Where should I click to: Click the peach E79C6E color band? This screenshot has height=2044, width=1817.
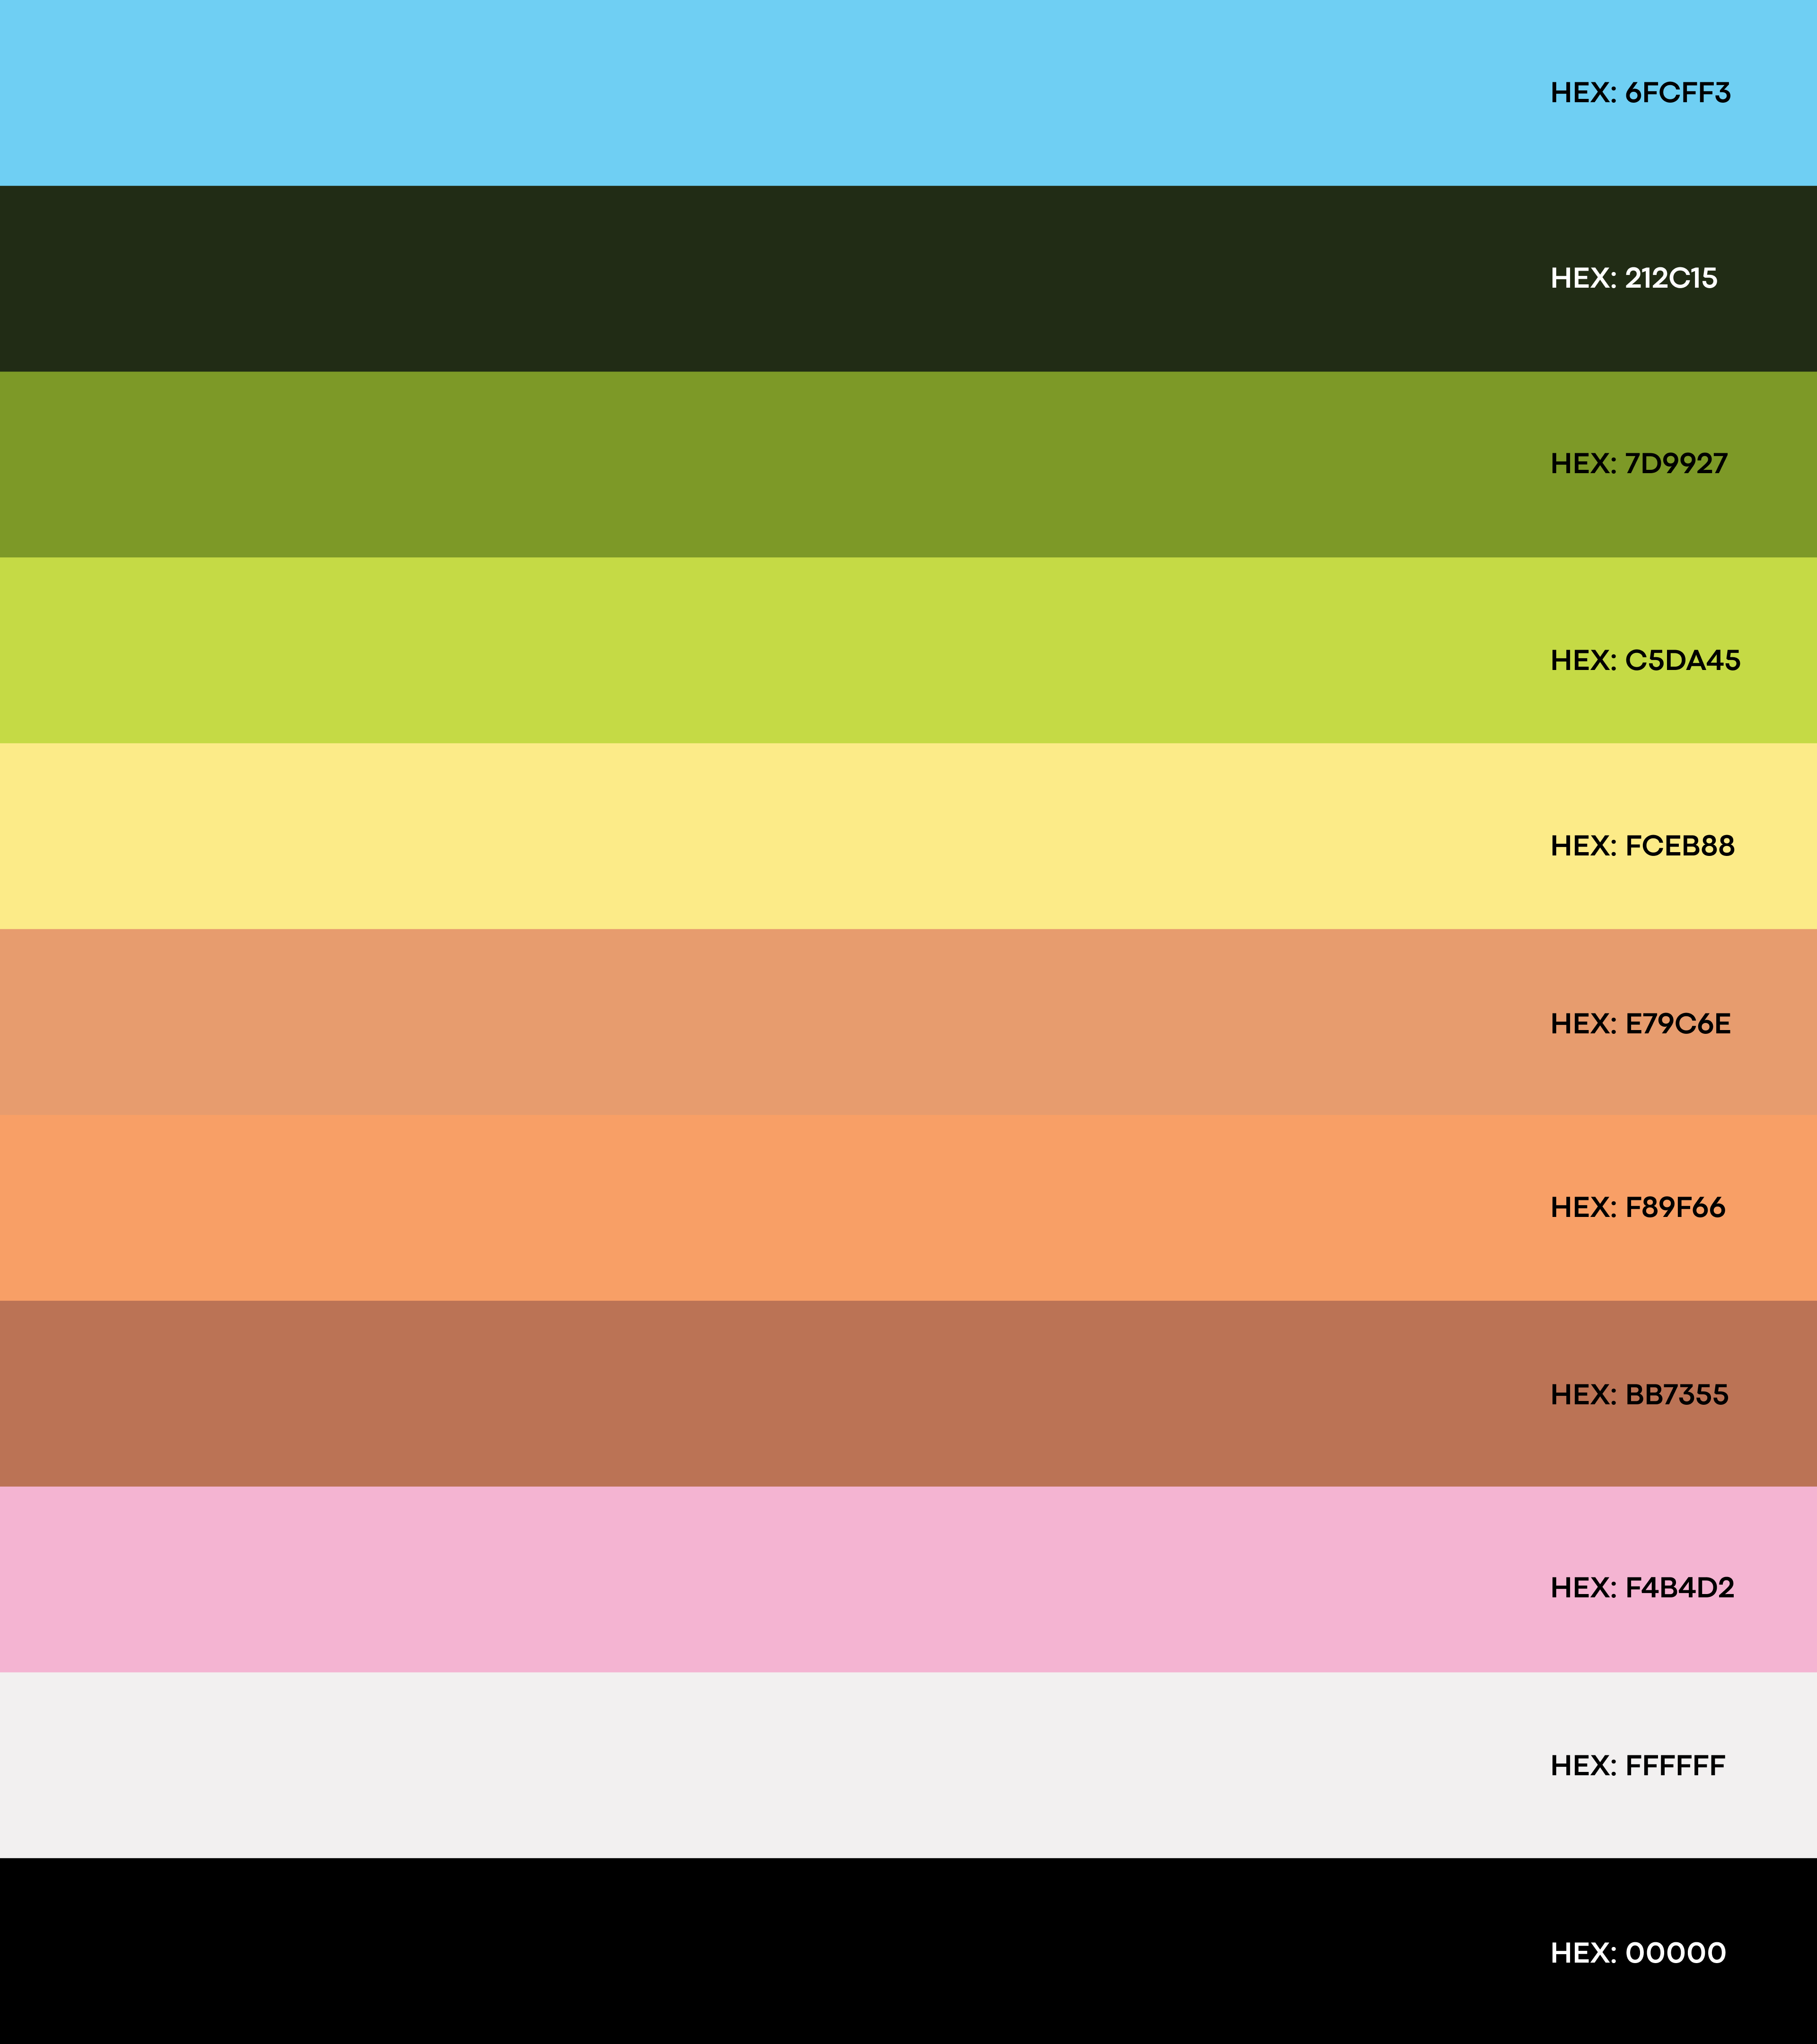[760, 1022]
